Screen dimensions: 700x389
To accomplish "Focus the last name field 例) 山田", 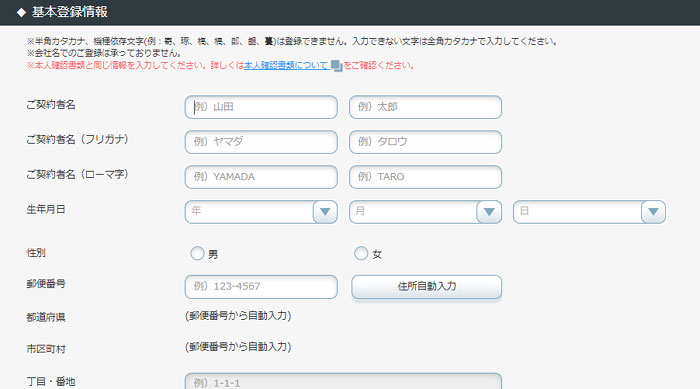I will [x=261, y=107].
